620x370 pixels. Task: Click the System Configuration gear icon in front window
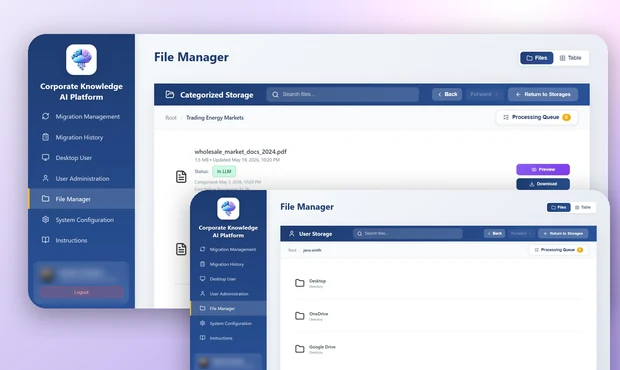point(202,323)
